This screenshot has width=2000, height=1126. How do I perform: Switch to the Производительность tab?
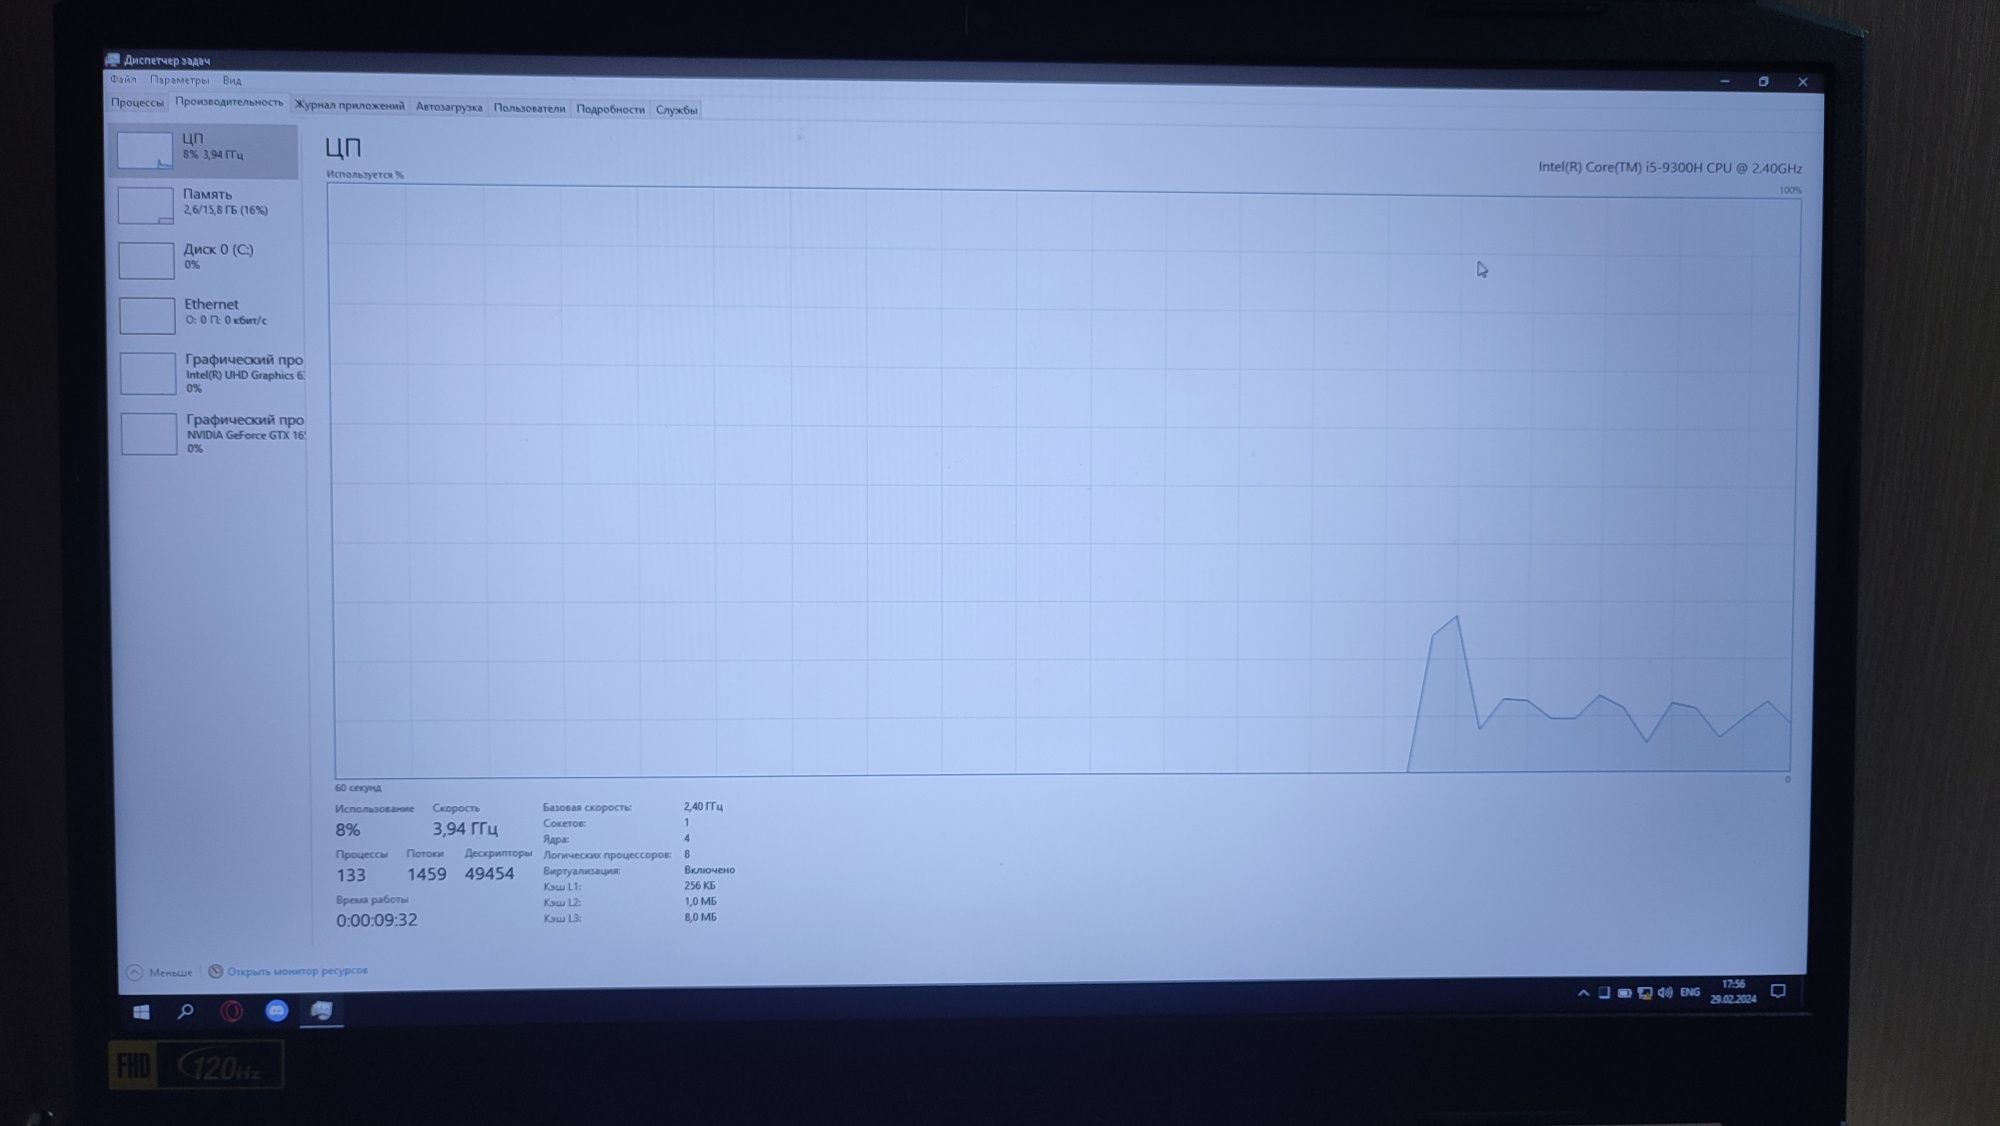[x=229, y=102]
